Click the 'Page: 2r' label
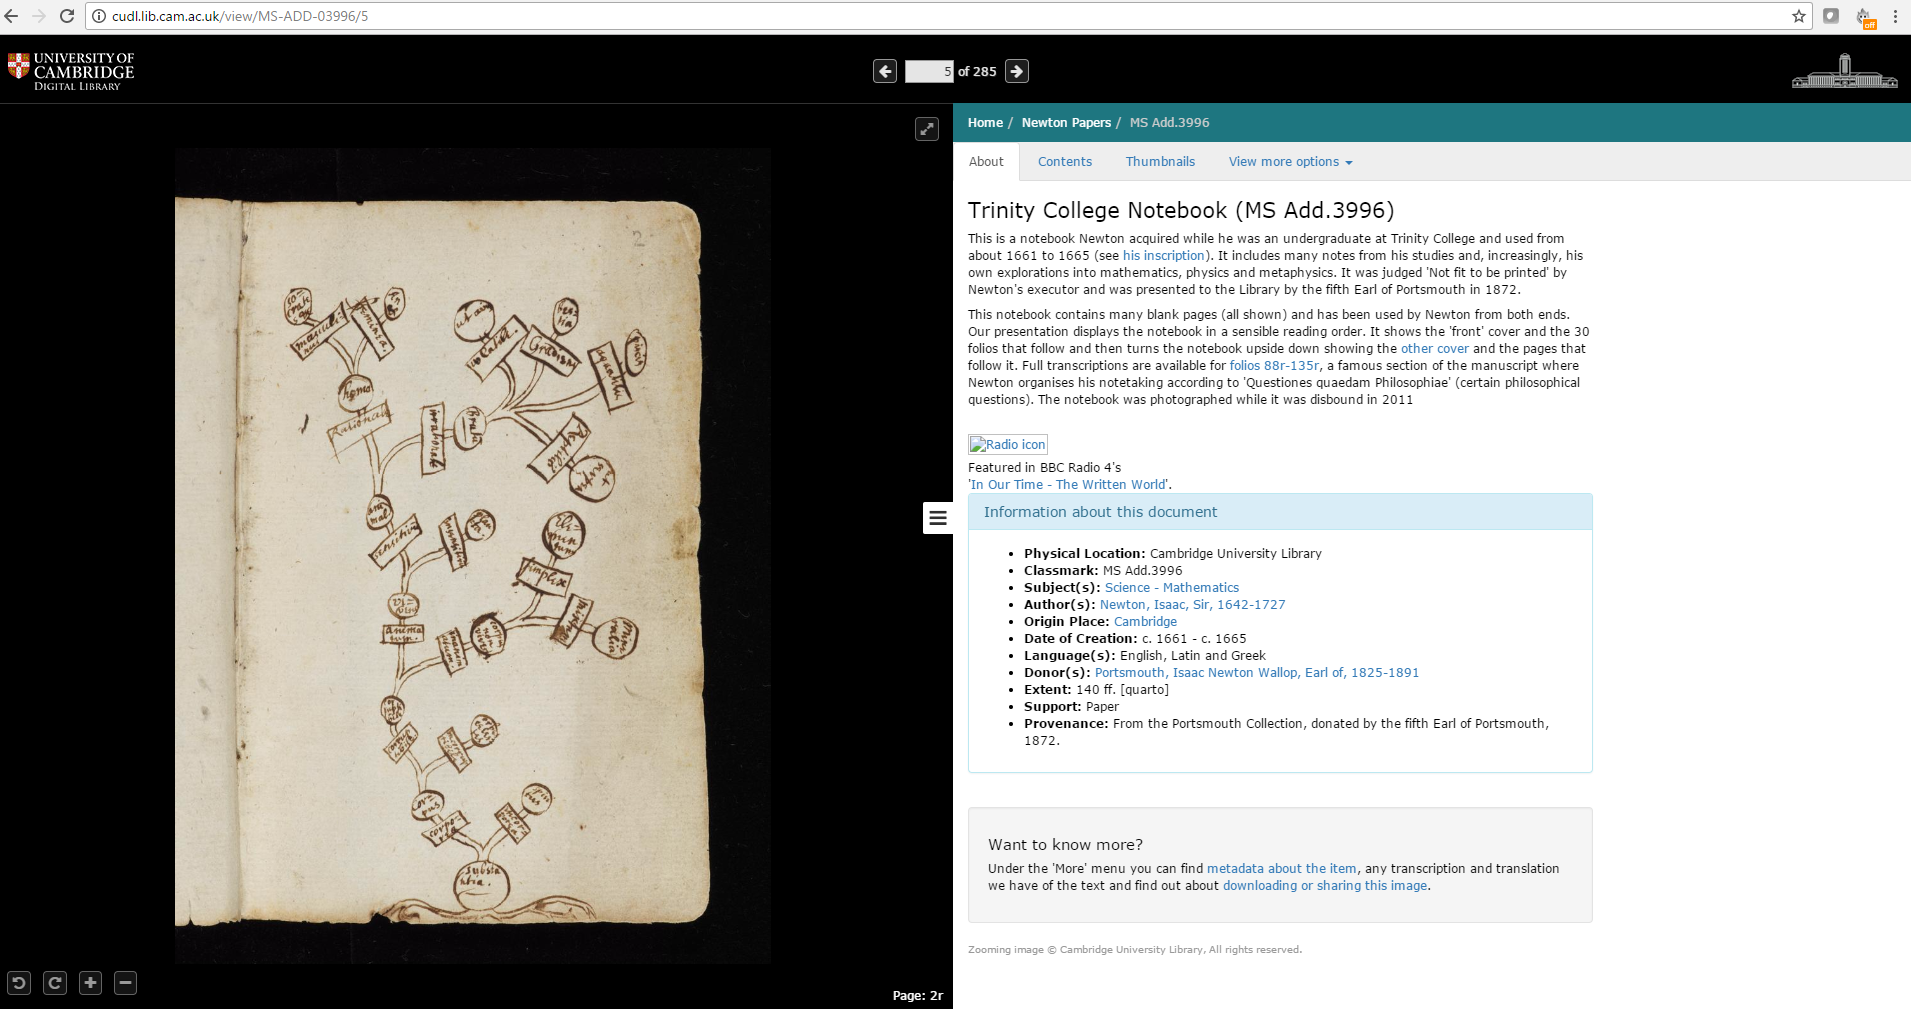Viewport: 1911px width, 1009px height. click(x=918, y=996)
